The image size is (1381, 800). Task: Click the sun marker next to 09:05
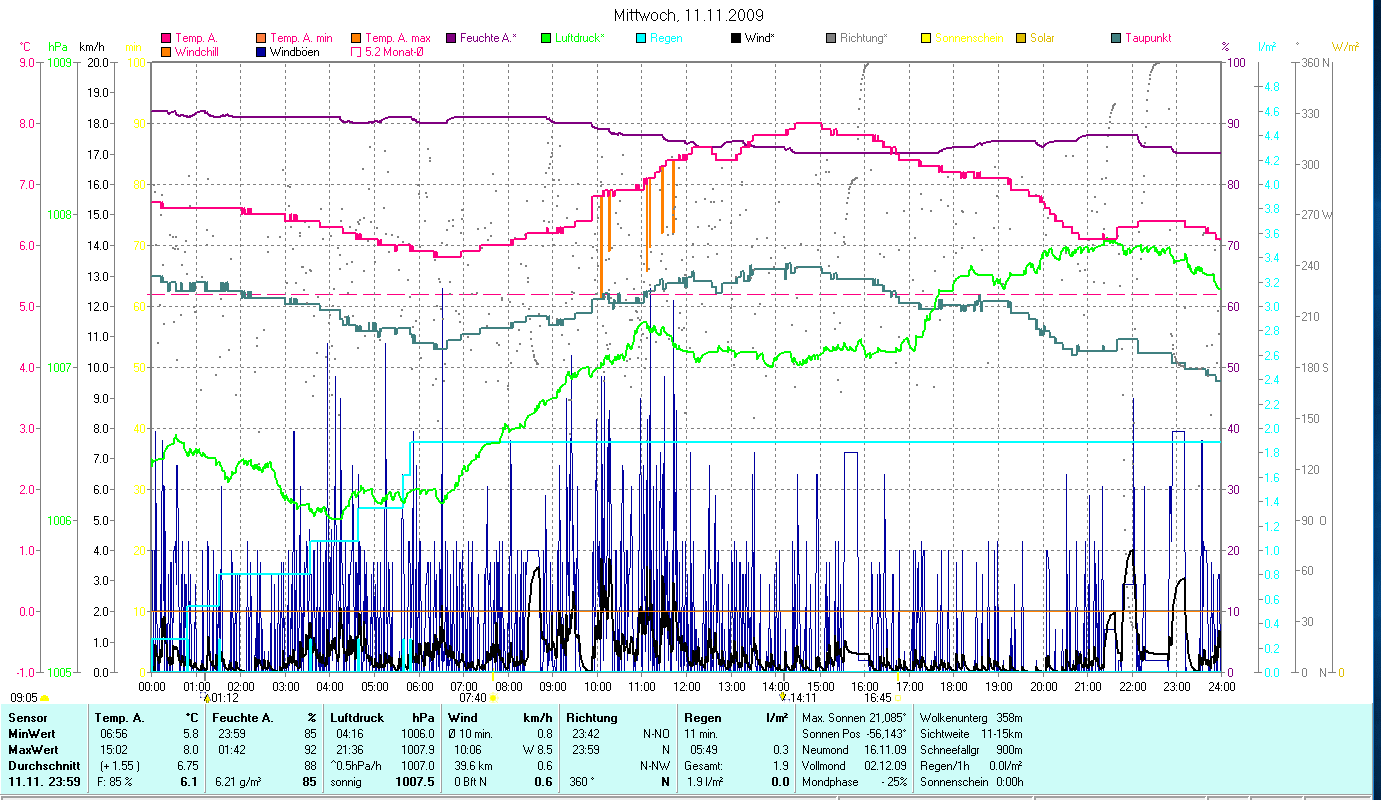[44, 698]
